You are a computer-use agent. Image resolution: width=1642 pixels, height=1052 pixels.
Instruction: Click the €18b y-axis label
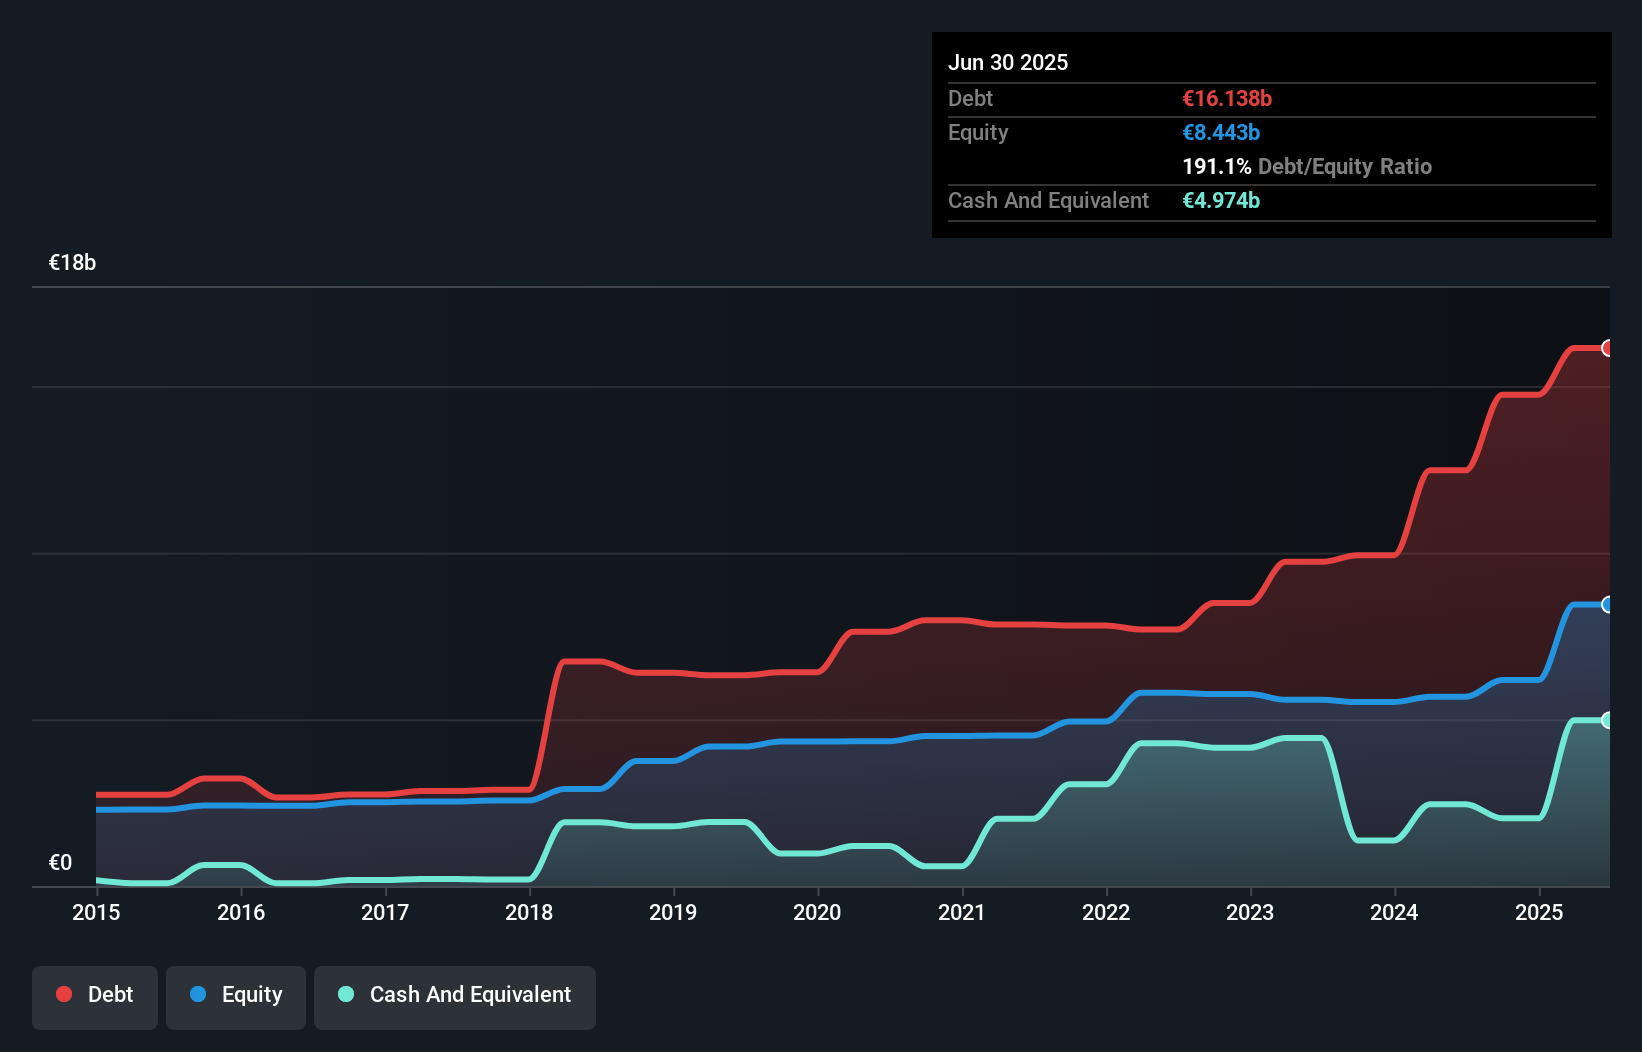coord(72,263)
